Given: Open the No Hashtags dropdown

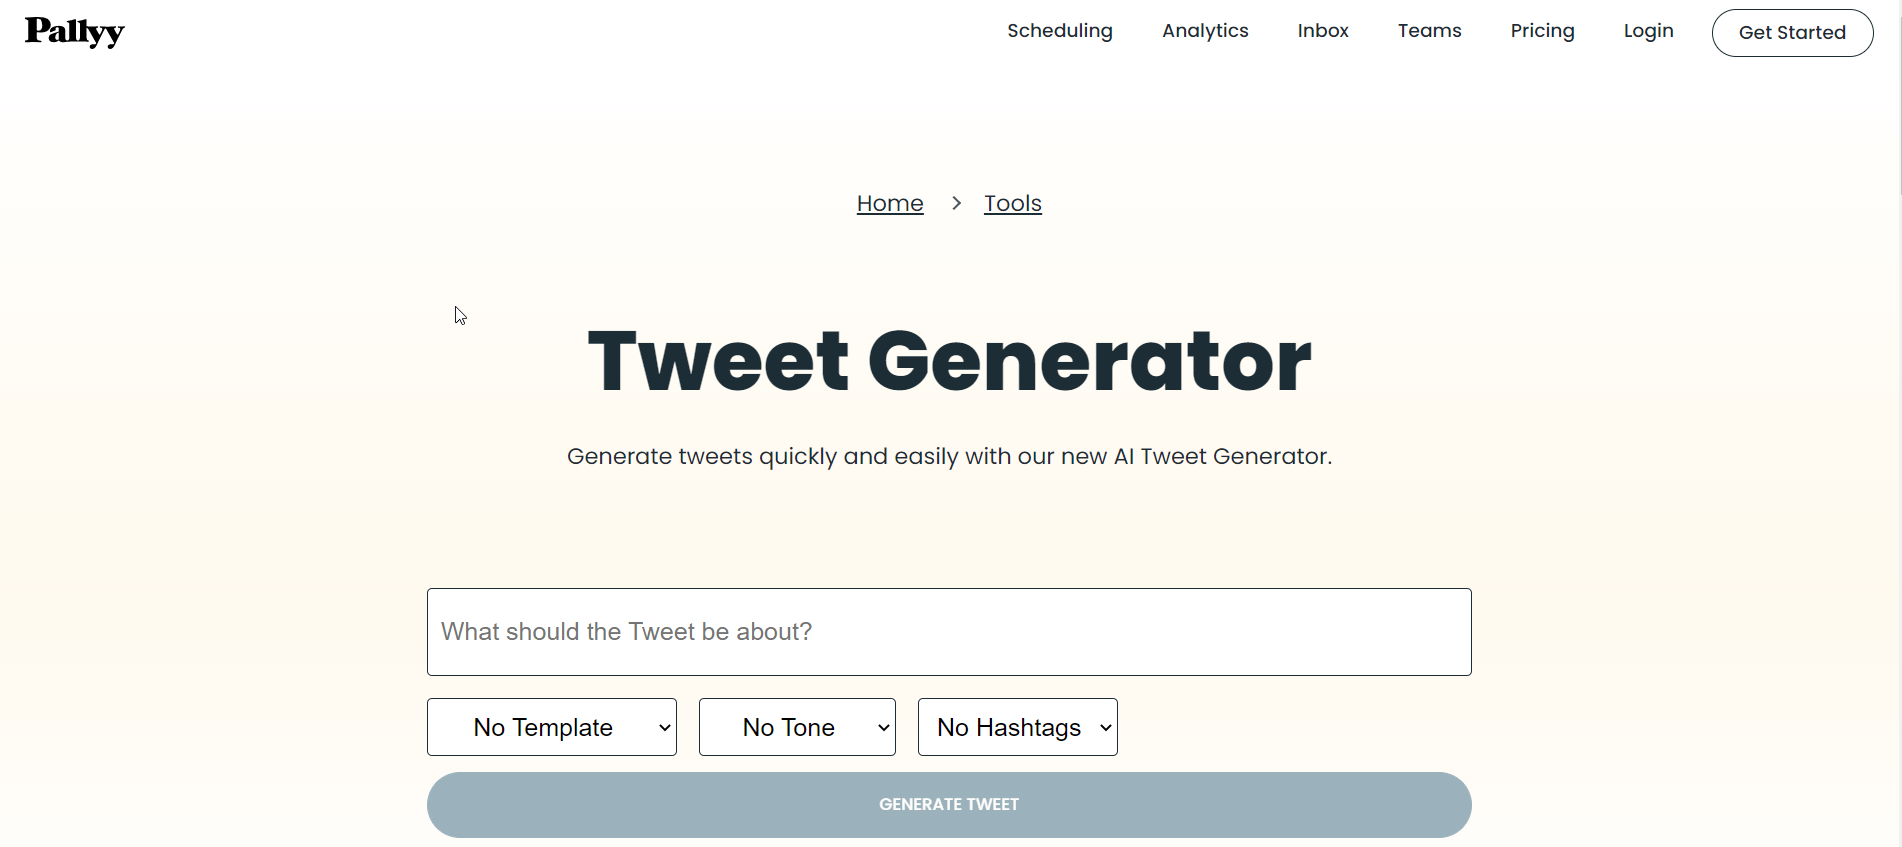Looking at the screenshot, I should tap(1016, 727).
